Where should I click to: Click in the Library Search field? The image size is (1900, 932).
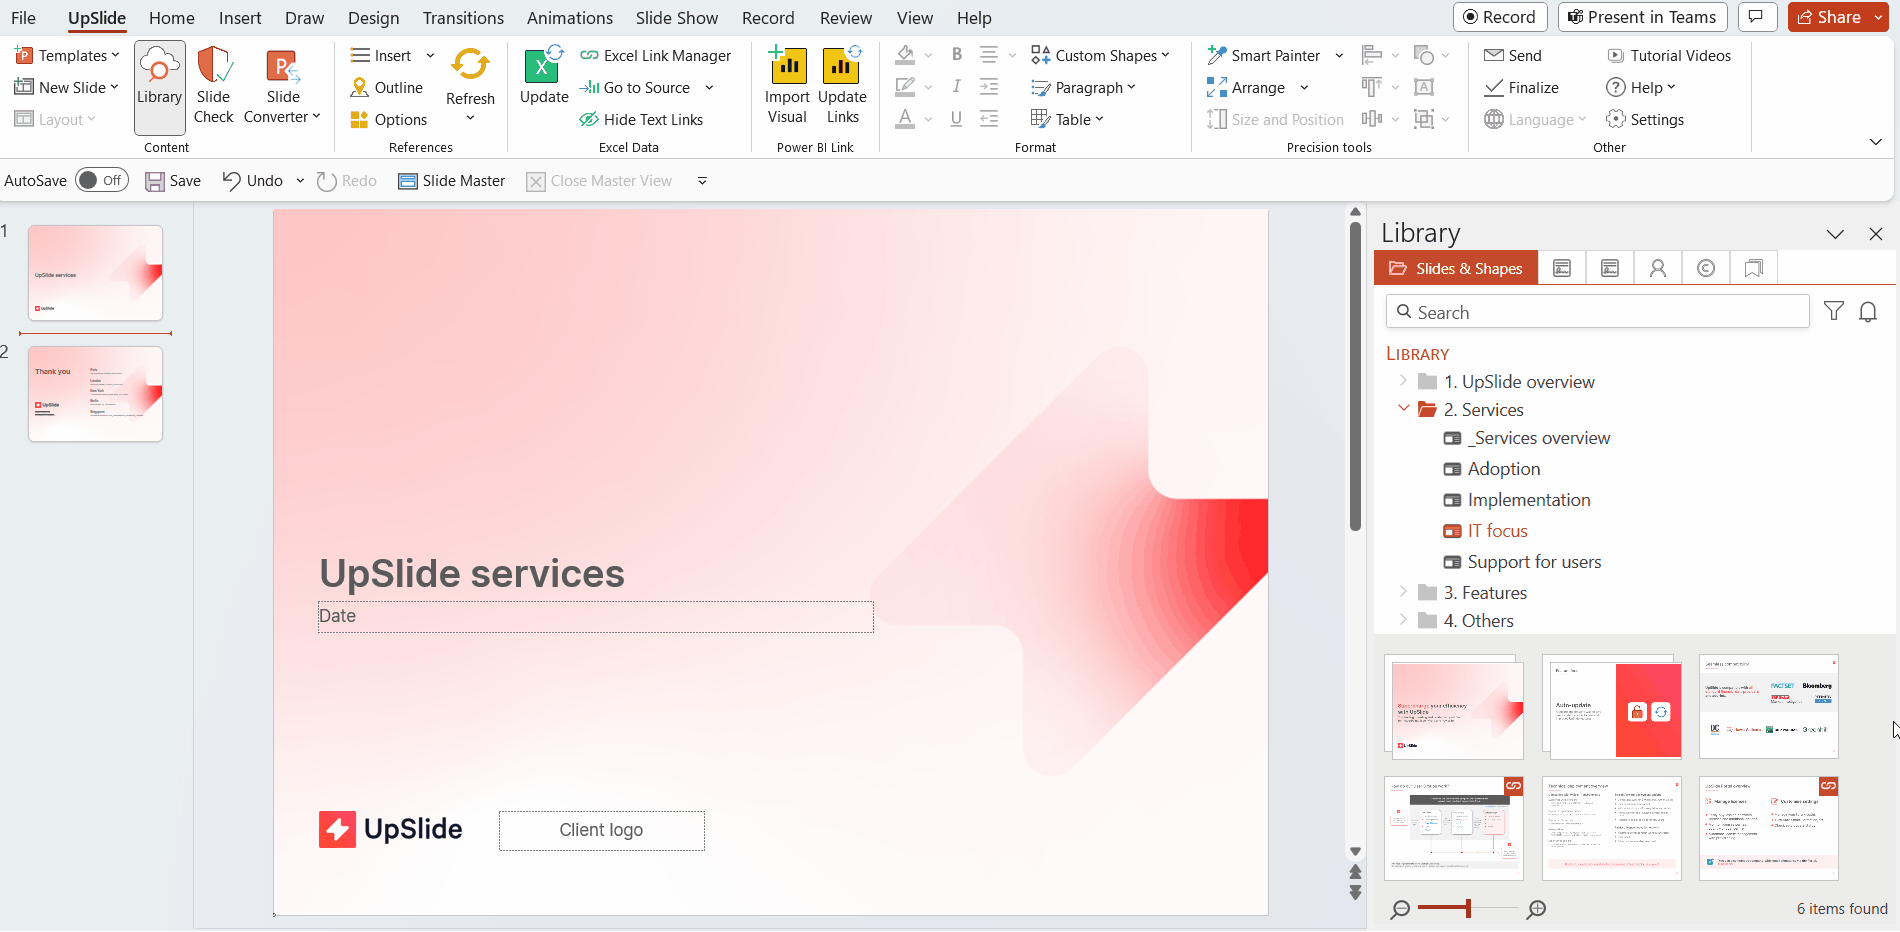[x=1598, y=312]
